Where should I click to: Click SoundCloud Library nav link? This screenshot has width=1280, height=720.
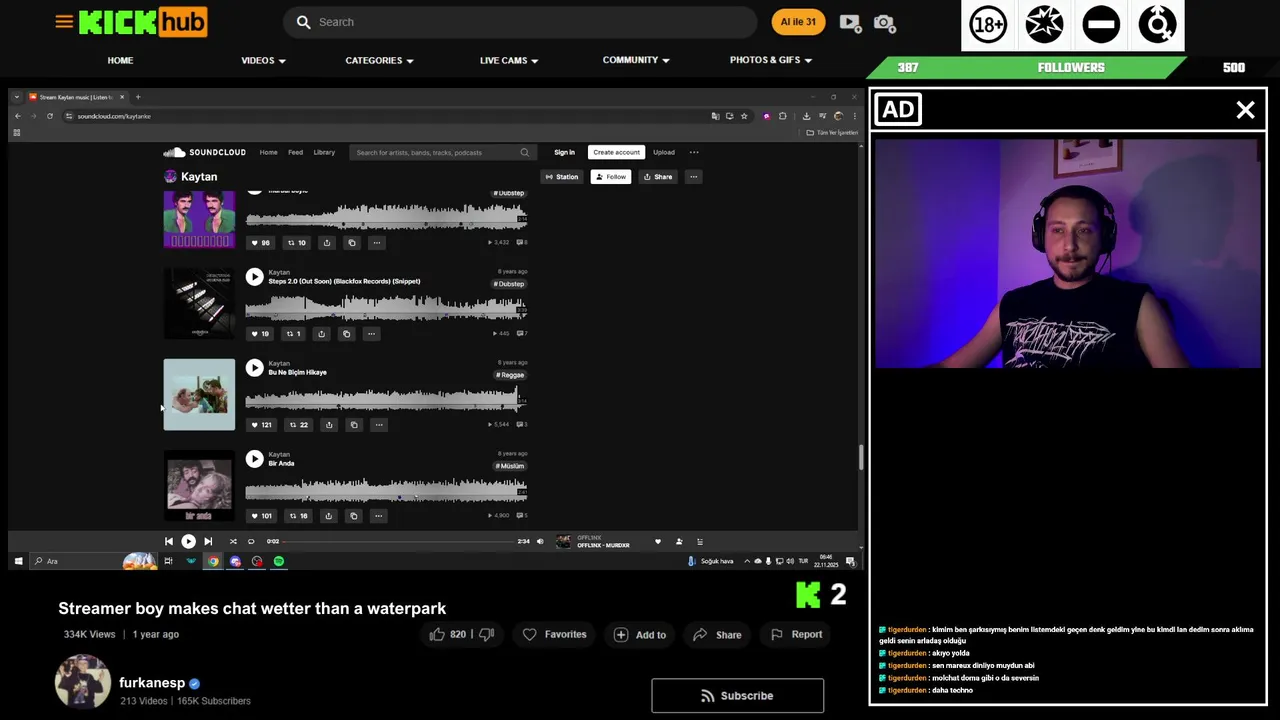(x=324, y=152)
